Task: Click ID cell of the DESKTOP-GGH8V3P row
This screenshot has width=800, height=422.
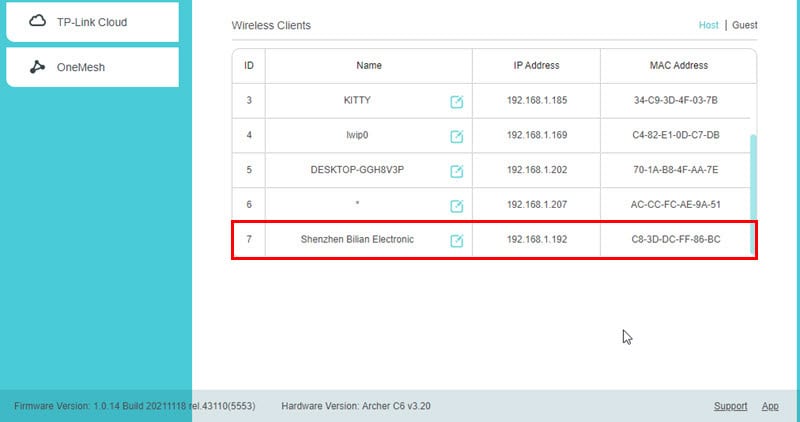Action: click(x=249, y=169)
